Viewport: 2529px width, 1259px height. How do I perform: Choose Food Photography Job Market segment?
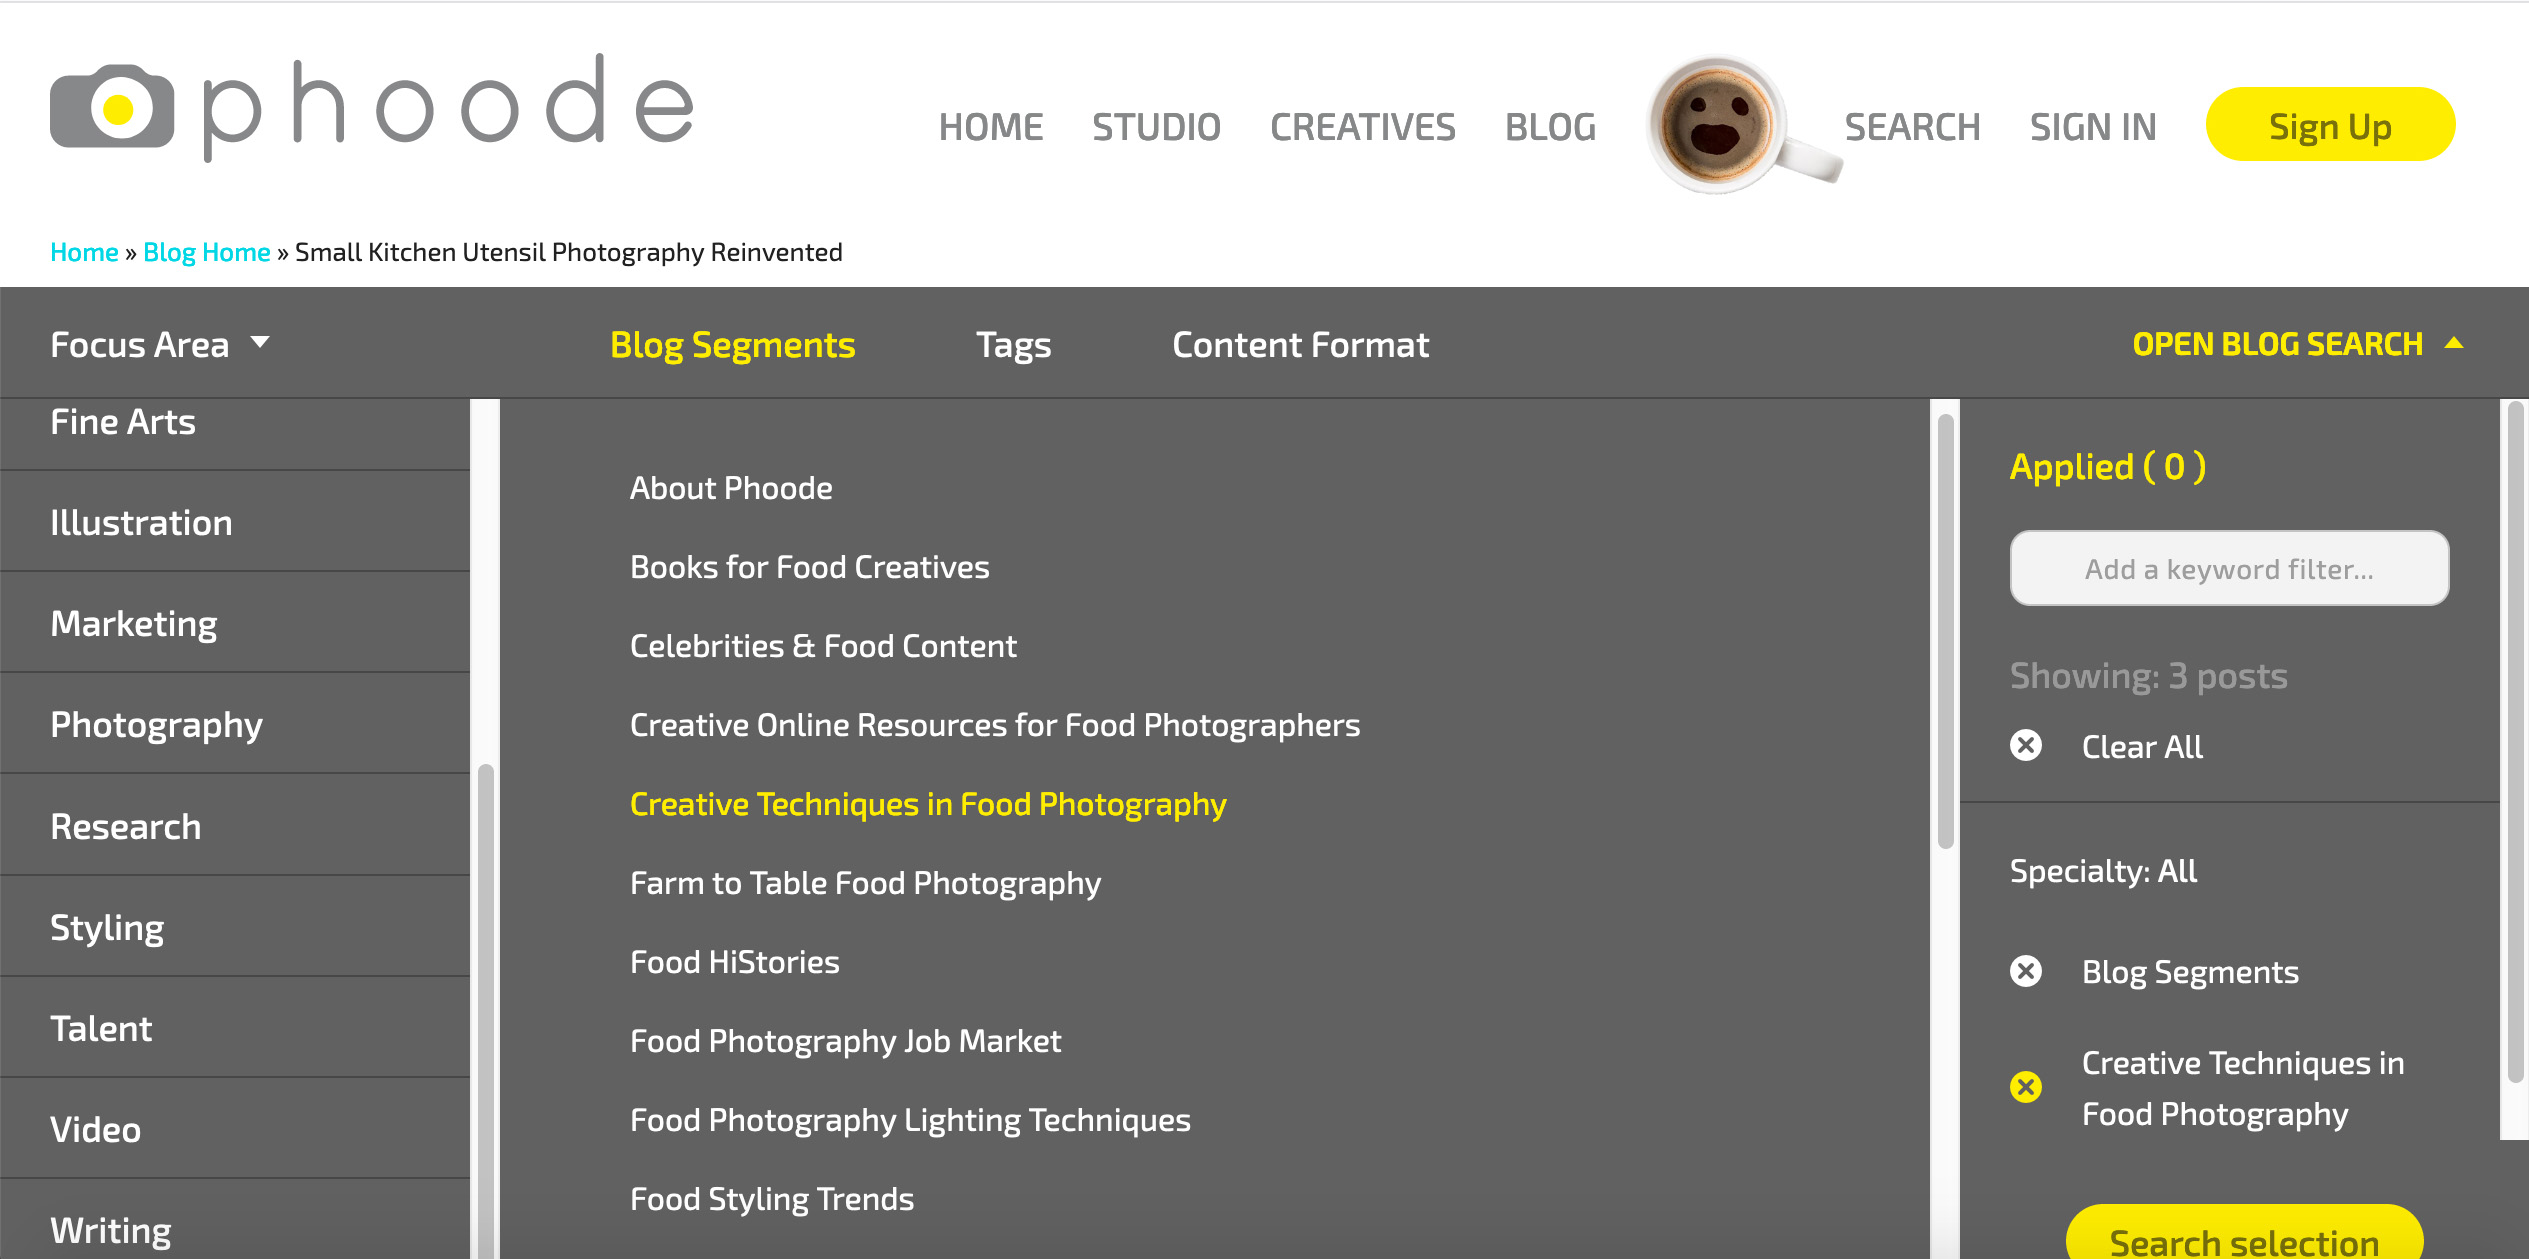tap(845, 1041)
